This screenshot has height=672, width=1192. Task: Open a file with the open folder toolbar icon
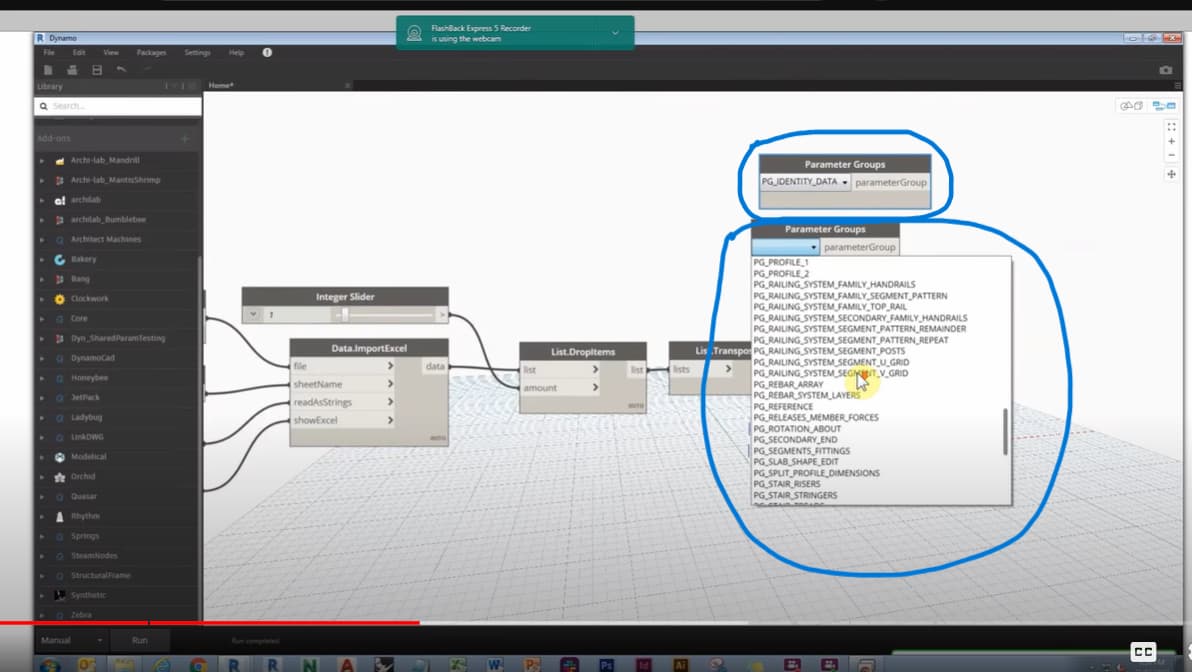(x=73, y=69)
